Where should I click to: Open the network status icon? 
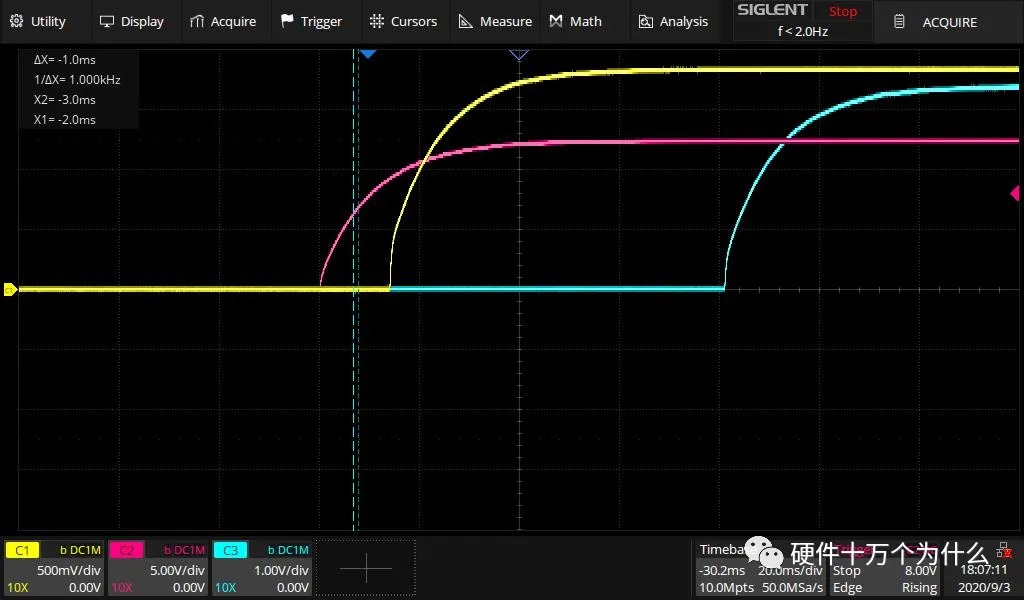(x=1003, y=550)
